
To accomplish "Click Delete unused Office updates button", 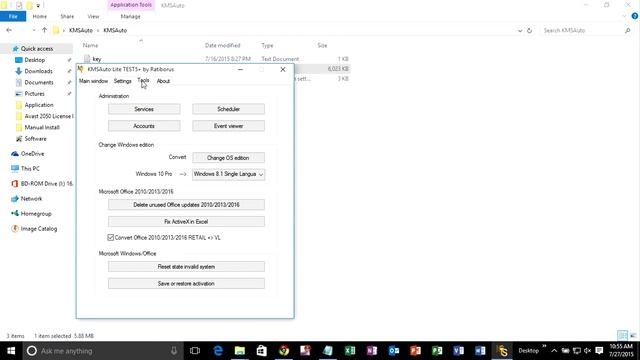I will tap(186, 204).
